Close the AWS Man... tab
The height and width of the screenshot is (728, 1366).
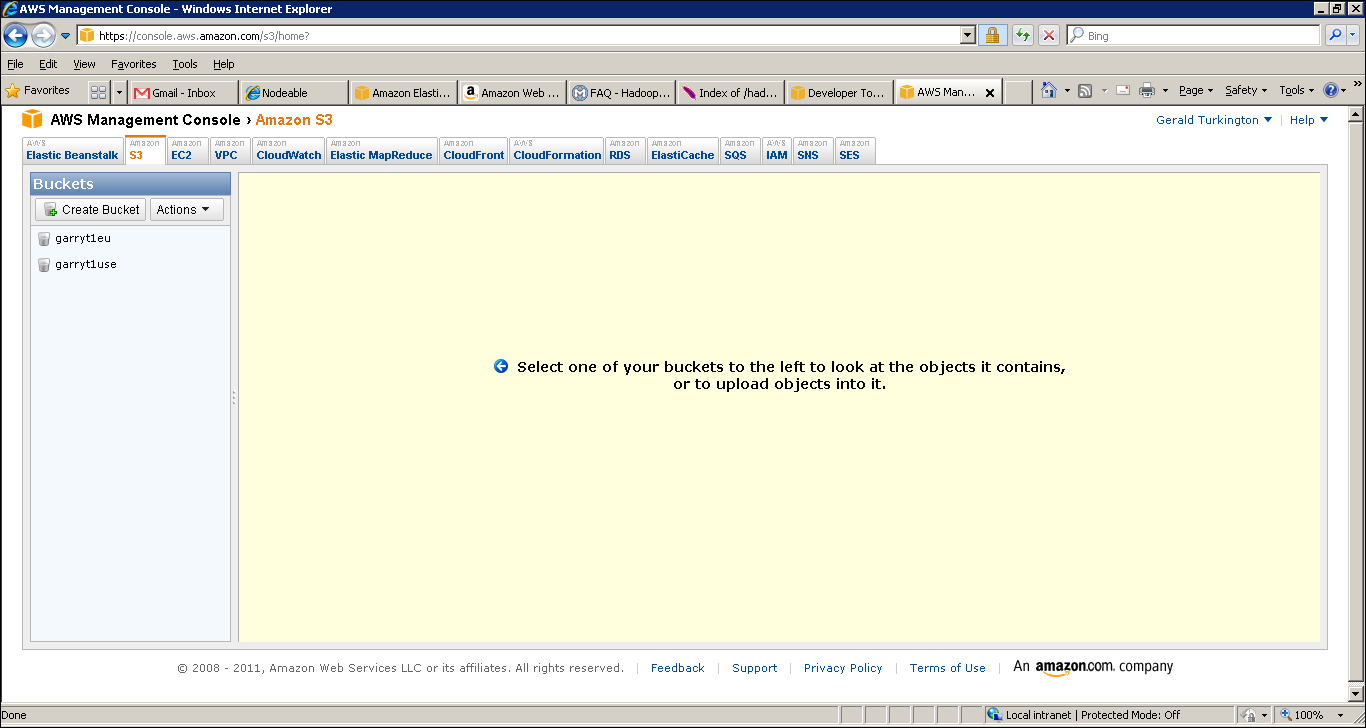pos(990,93)
